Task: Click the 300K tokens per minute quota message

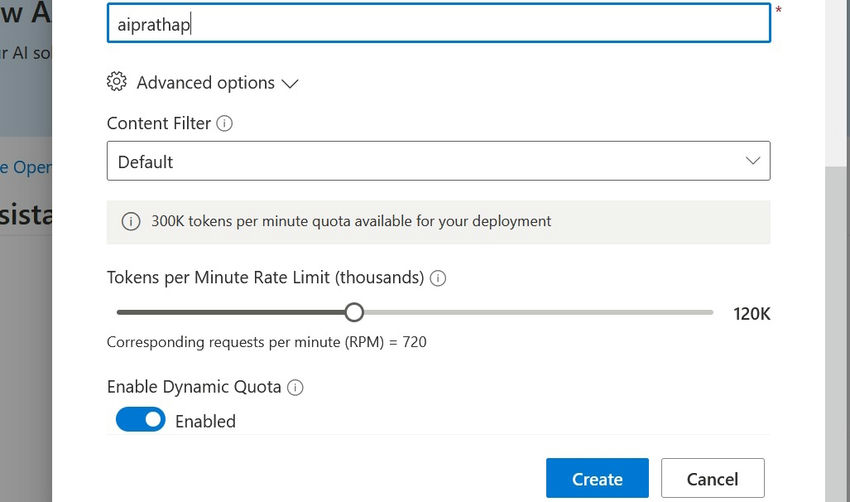Action: tap(351, 221)
